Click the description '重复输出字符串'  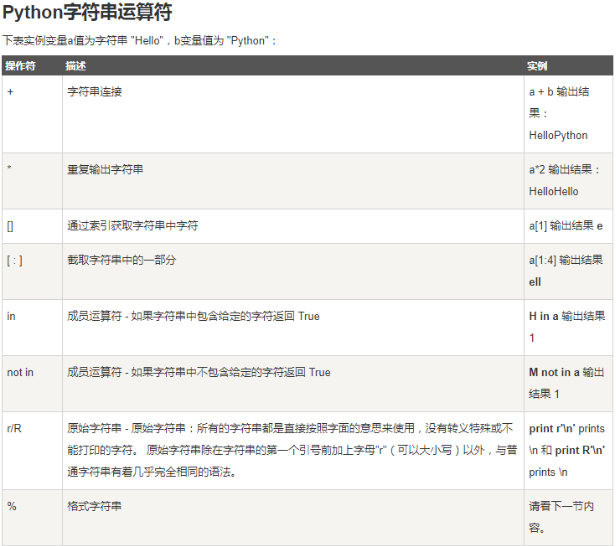105,169
